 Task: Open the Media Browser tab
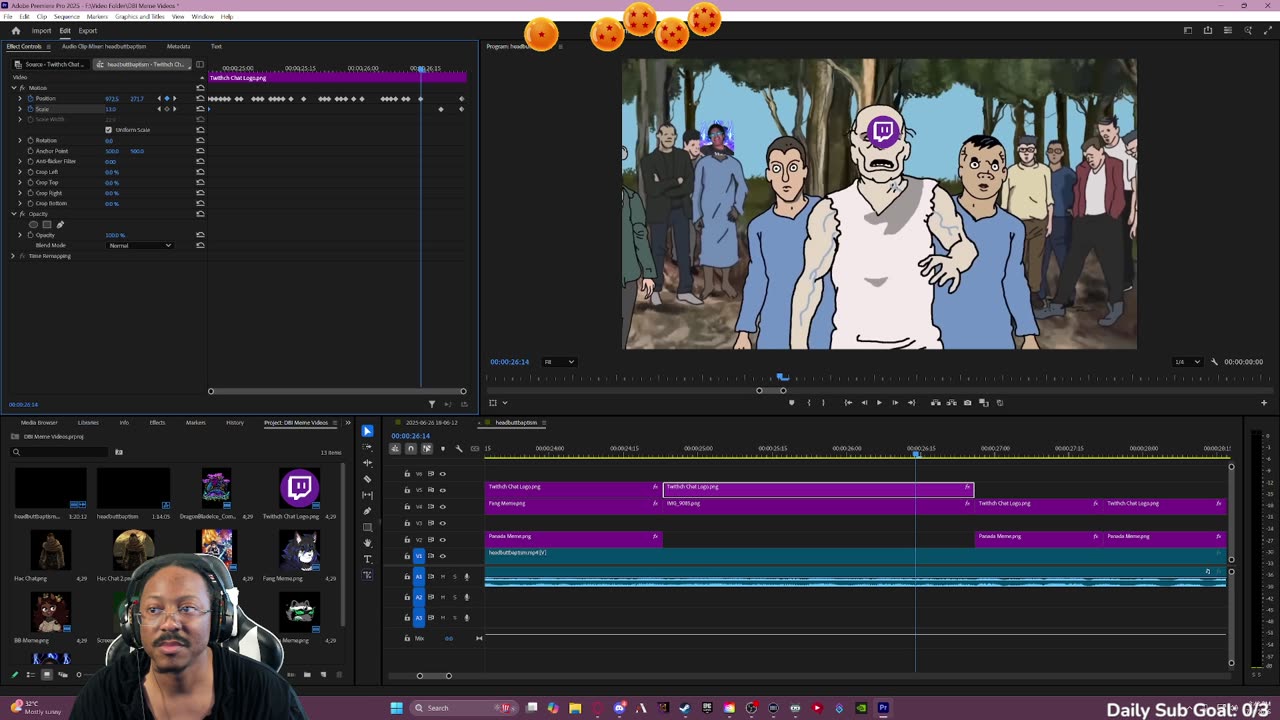(x=39, y=422)
